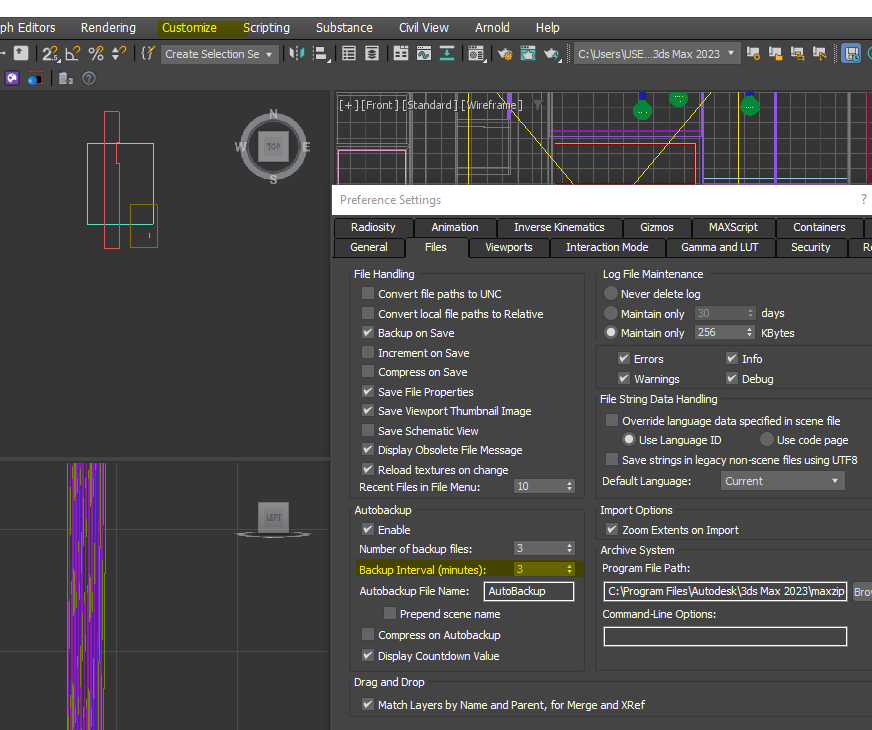Click the Mirror tool icon
872x730 pixels.
pyautogui.click(x=297, y=54)
